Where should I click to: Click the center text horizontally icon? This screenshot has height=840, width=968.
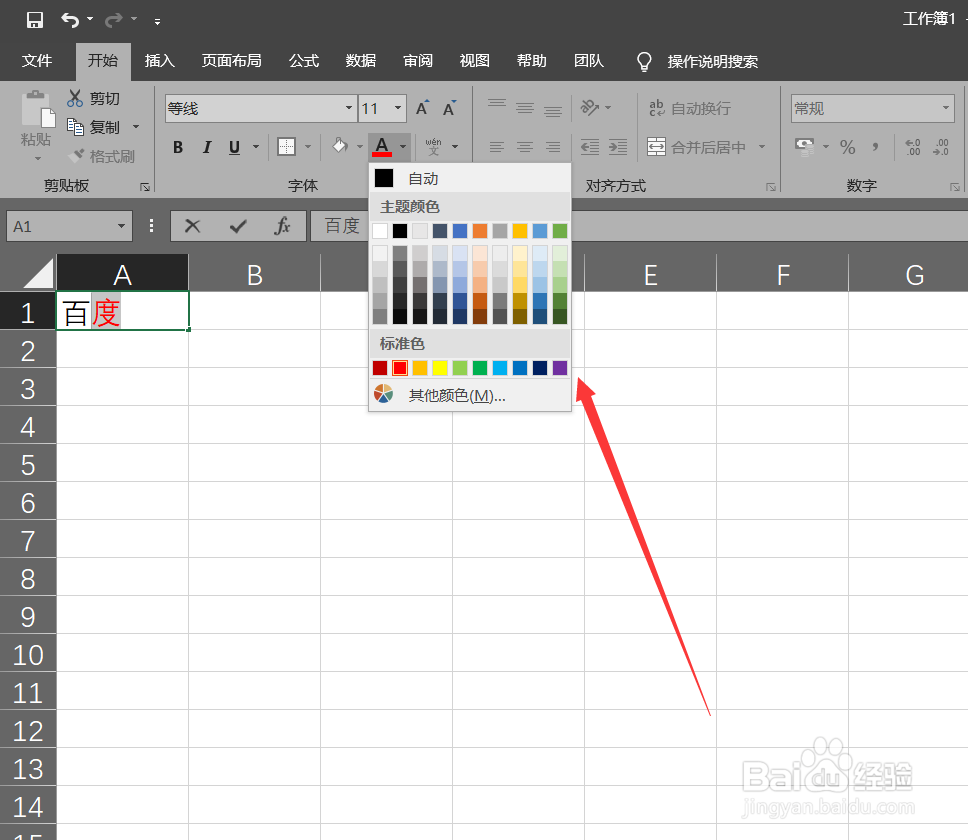click(x=525, y=147)
